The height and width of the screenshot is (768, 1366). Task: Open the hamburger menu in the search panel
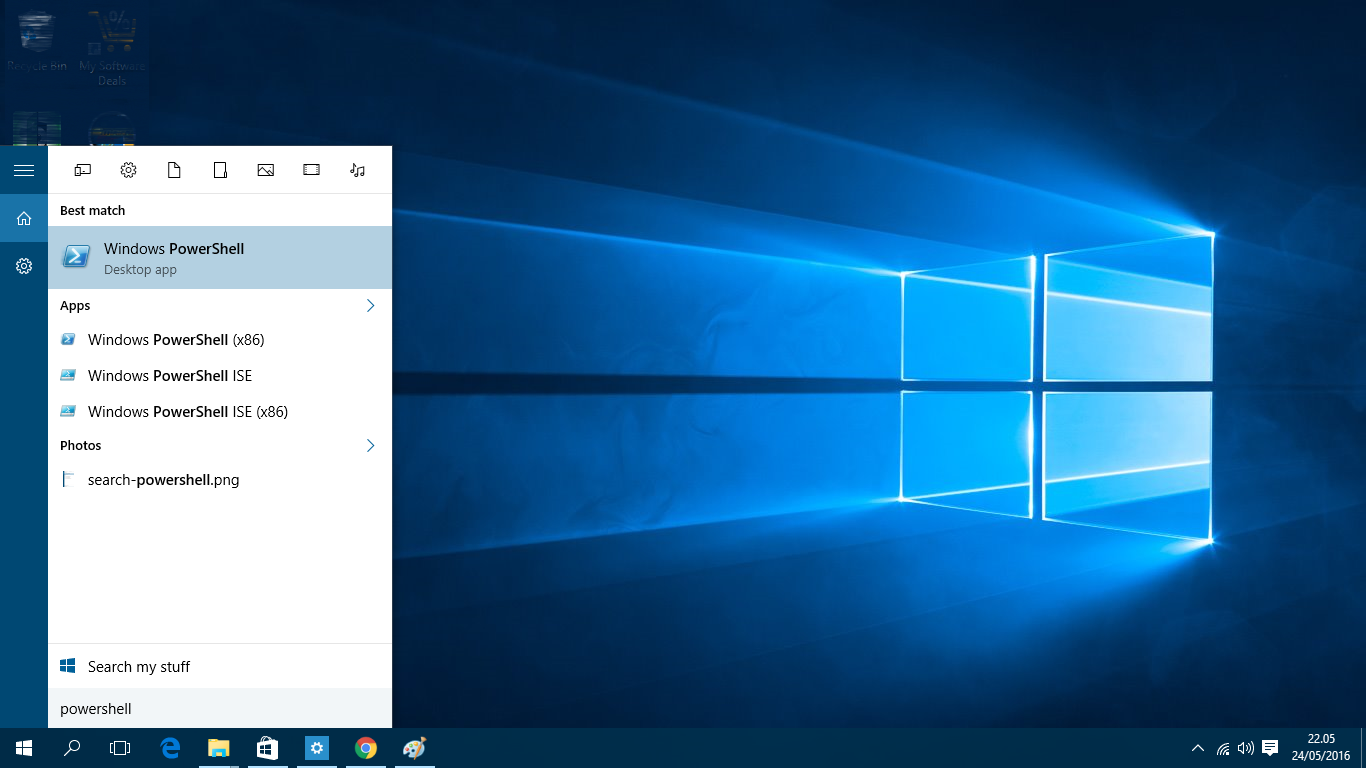23,169
